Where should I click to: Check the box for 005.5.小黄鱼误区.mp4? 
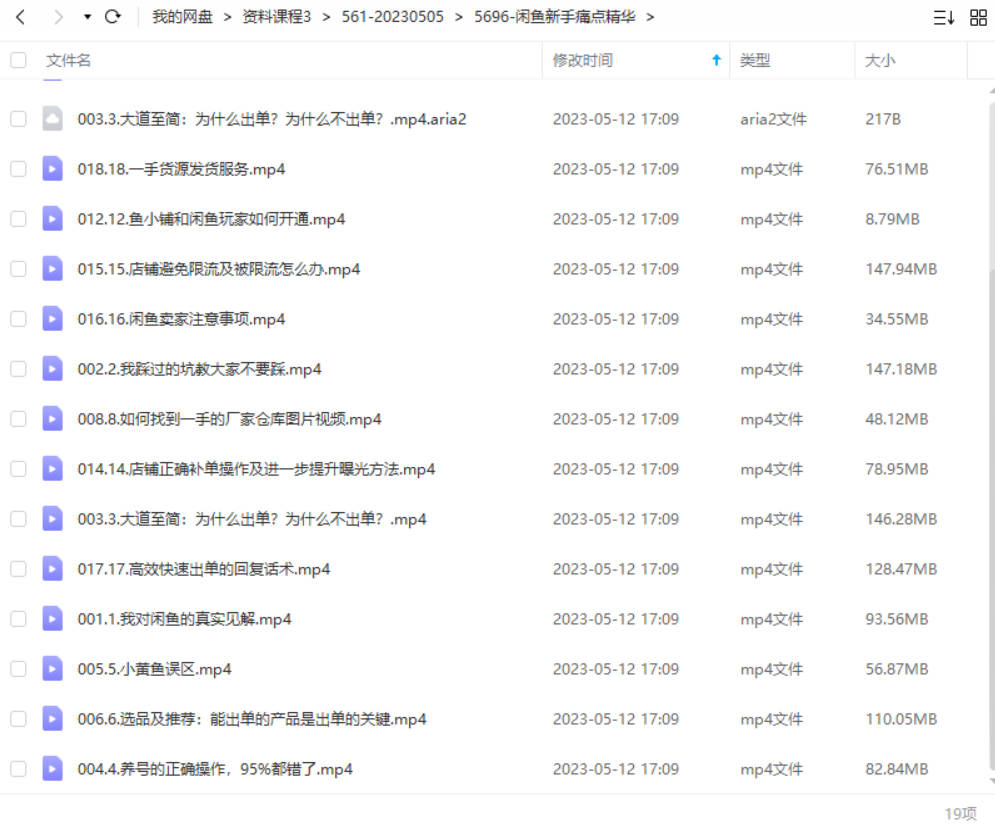(x=18, y=669)
